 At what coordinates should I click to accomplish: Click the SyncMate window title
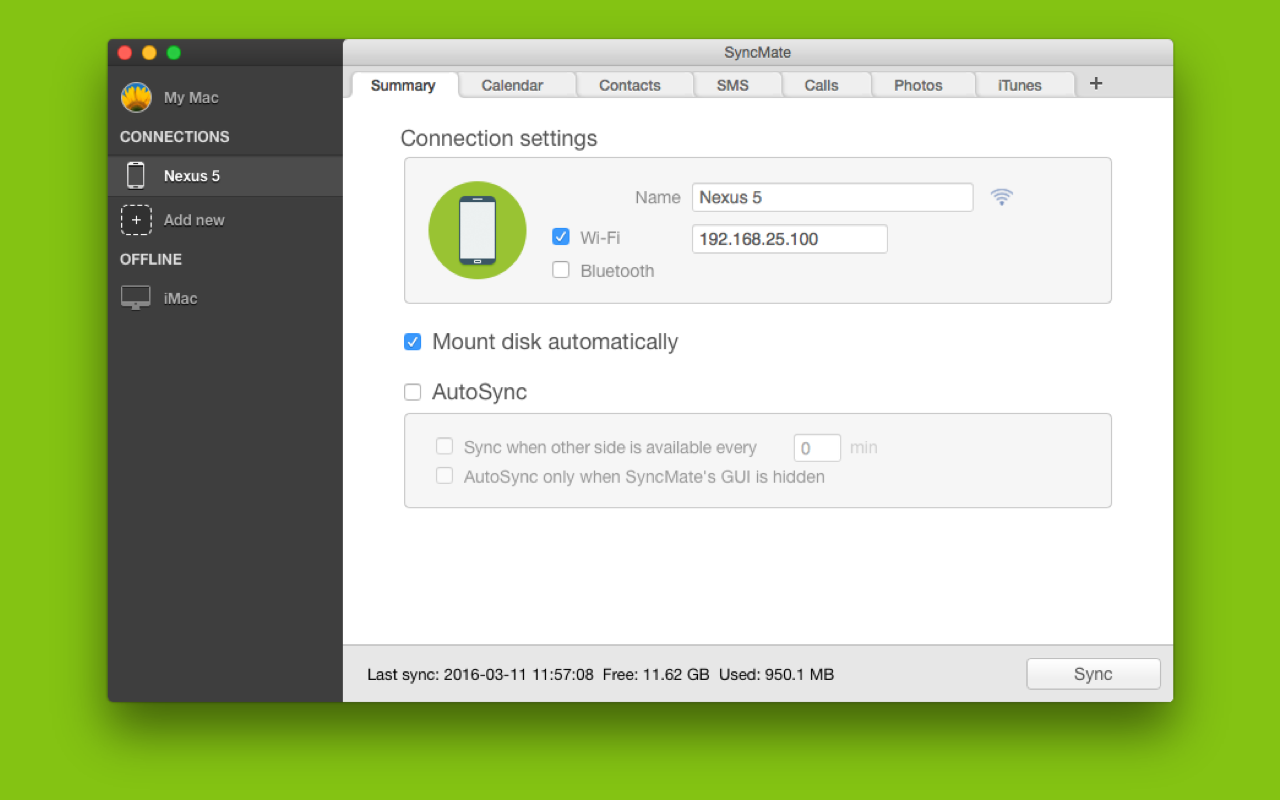point(758,53)
